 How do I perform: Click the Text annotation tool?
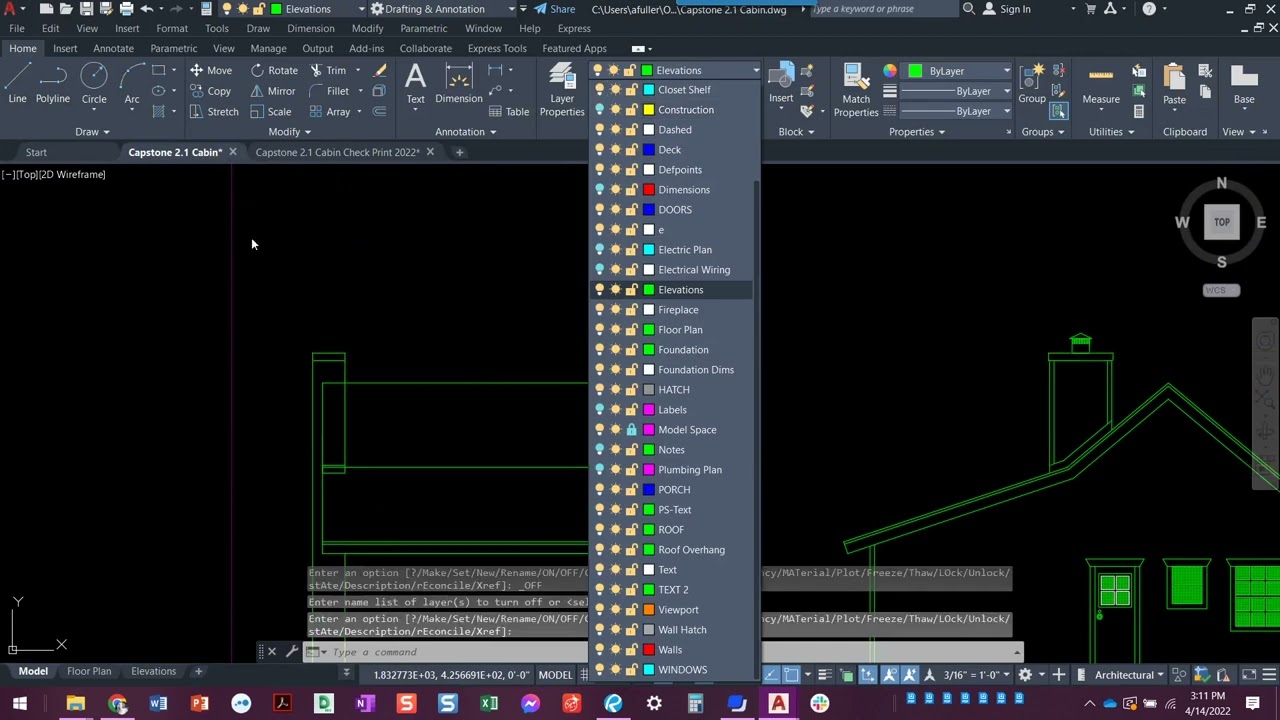point(415,84)
